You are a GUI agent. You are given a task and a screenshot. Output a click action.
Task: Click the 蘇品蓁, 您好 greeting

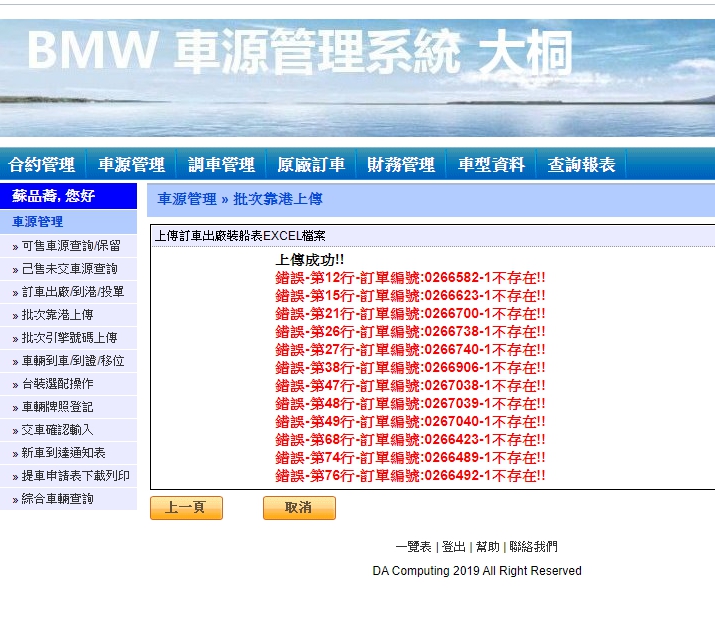pos(53,196)
